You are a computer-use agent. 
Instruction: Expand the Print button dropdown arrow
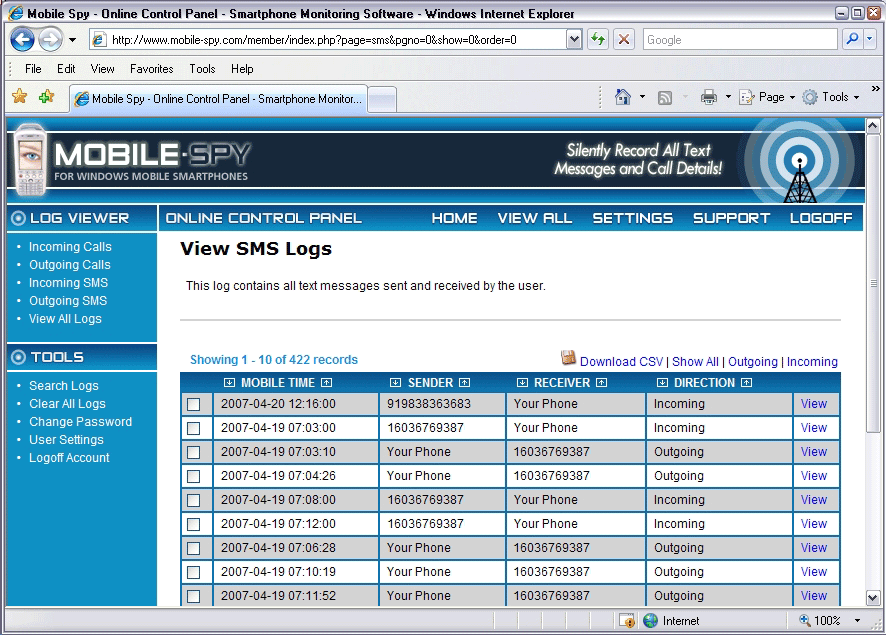click(728, 97)
